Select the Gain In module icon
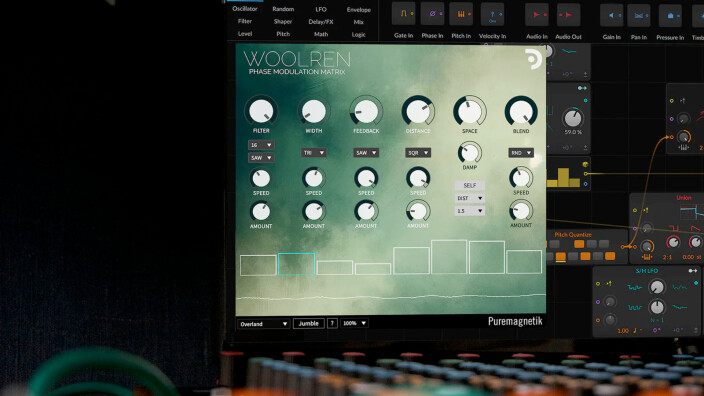The height and width of the screenshot is (396, 704). [612, 16]
